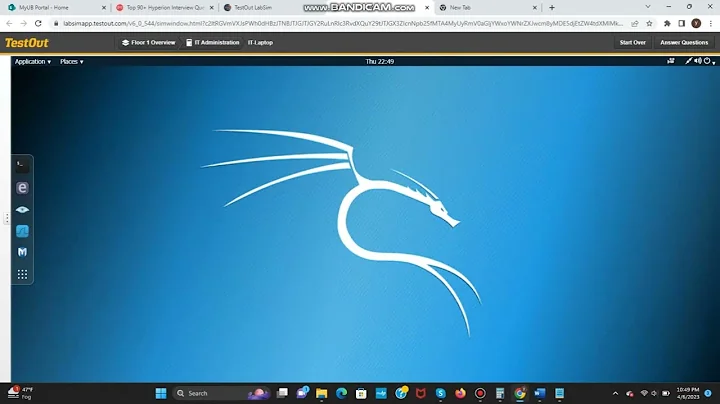Open the Chrome three-dot menu

711,23
